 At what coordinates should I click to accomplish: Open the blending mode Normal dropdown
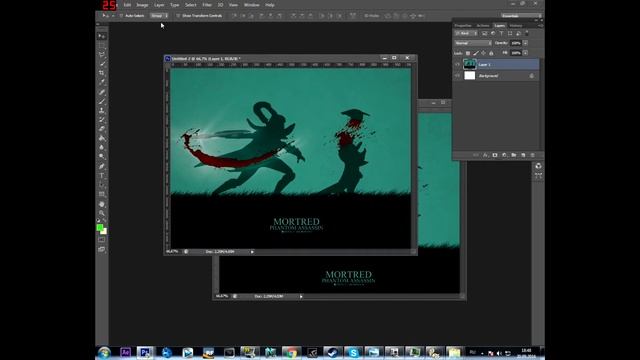pos(473,43)
